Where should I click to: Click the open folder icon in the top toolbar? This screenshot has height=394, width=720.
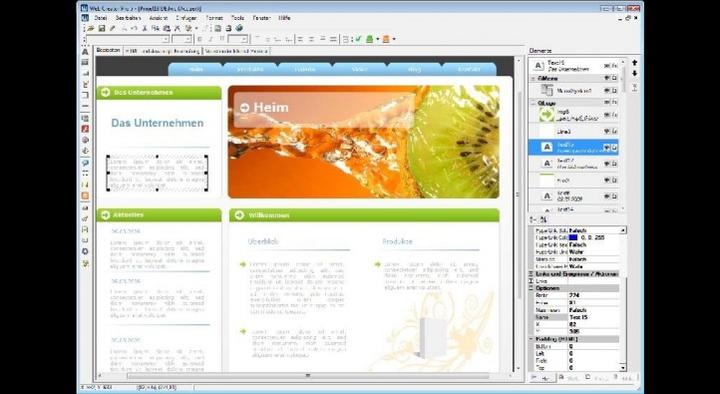91,28
